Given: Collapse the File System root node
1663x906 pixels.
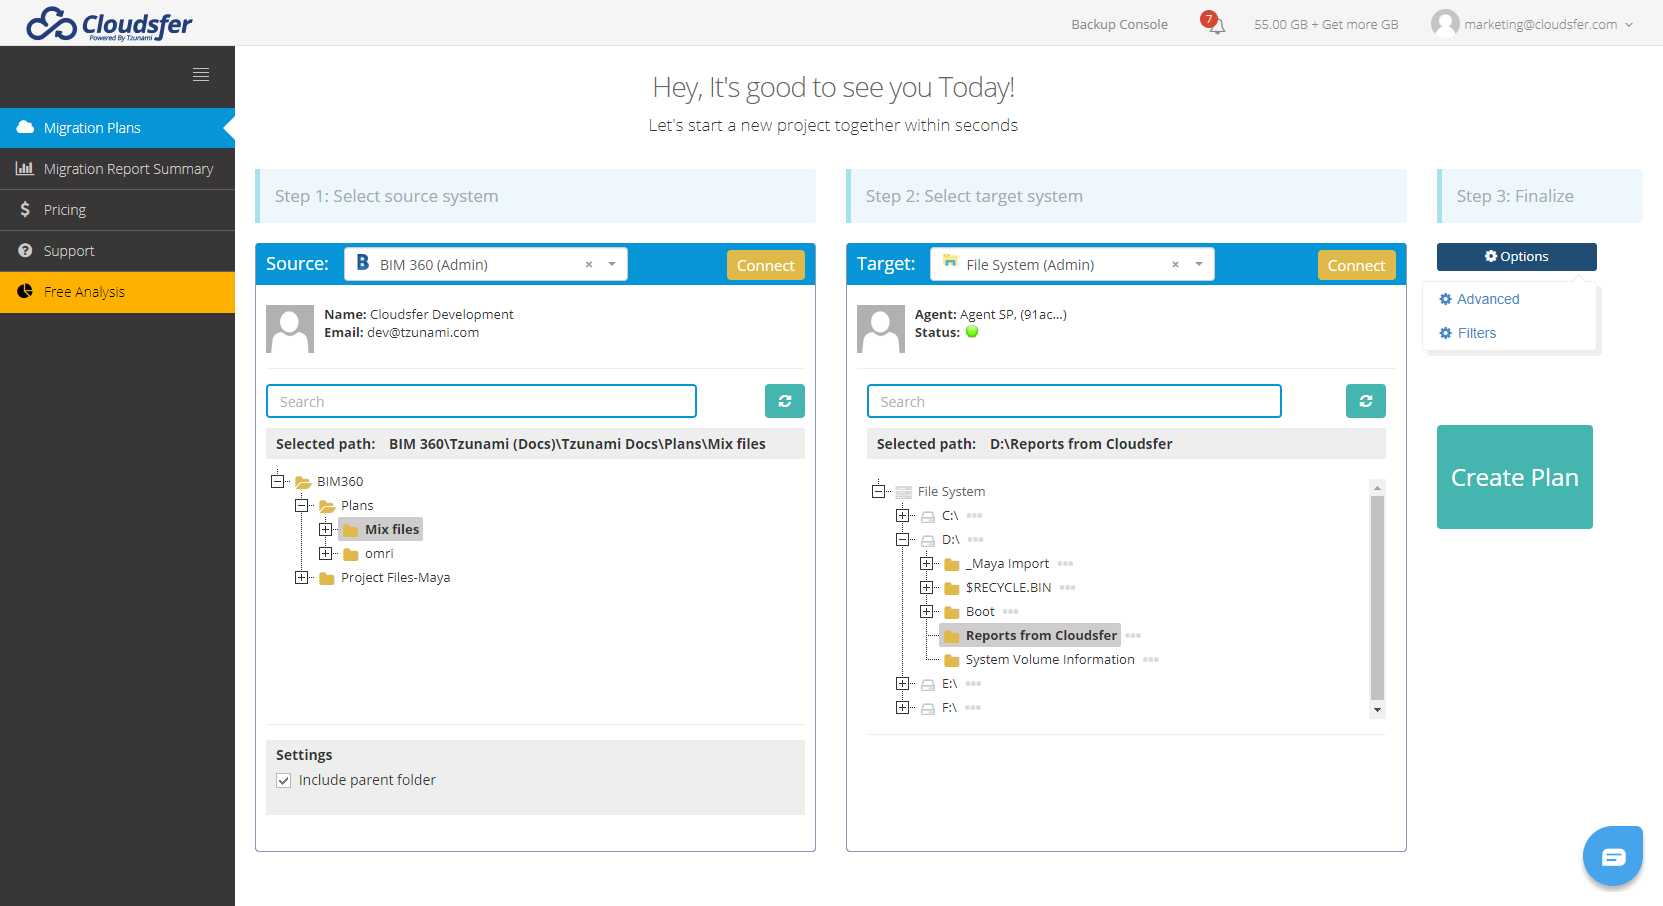Looking at the screenshot, I should (x=878, y=491).
